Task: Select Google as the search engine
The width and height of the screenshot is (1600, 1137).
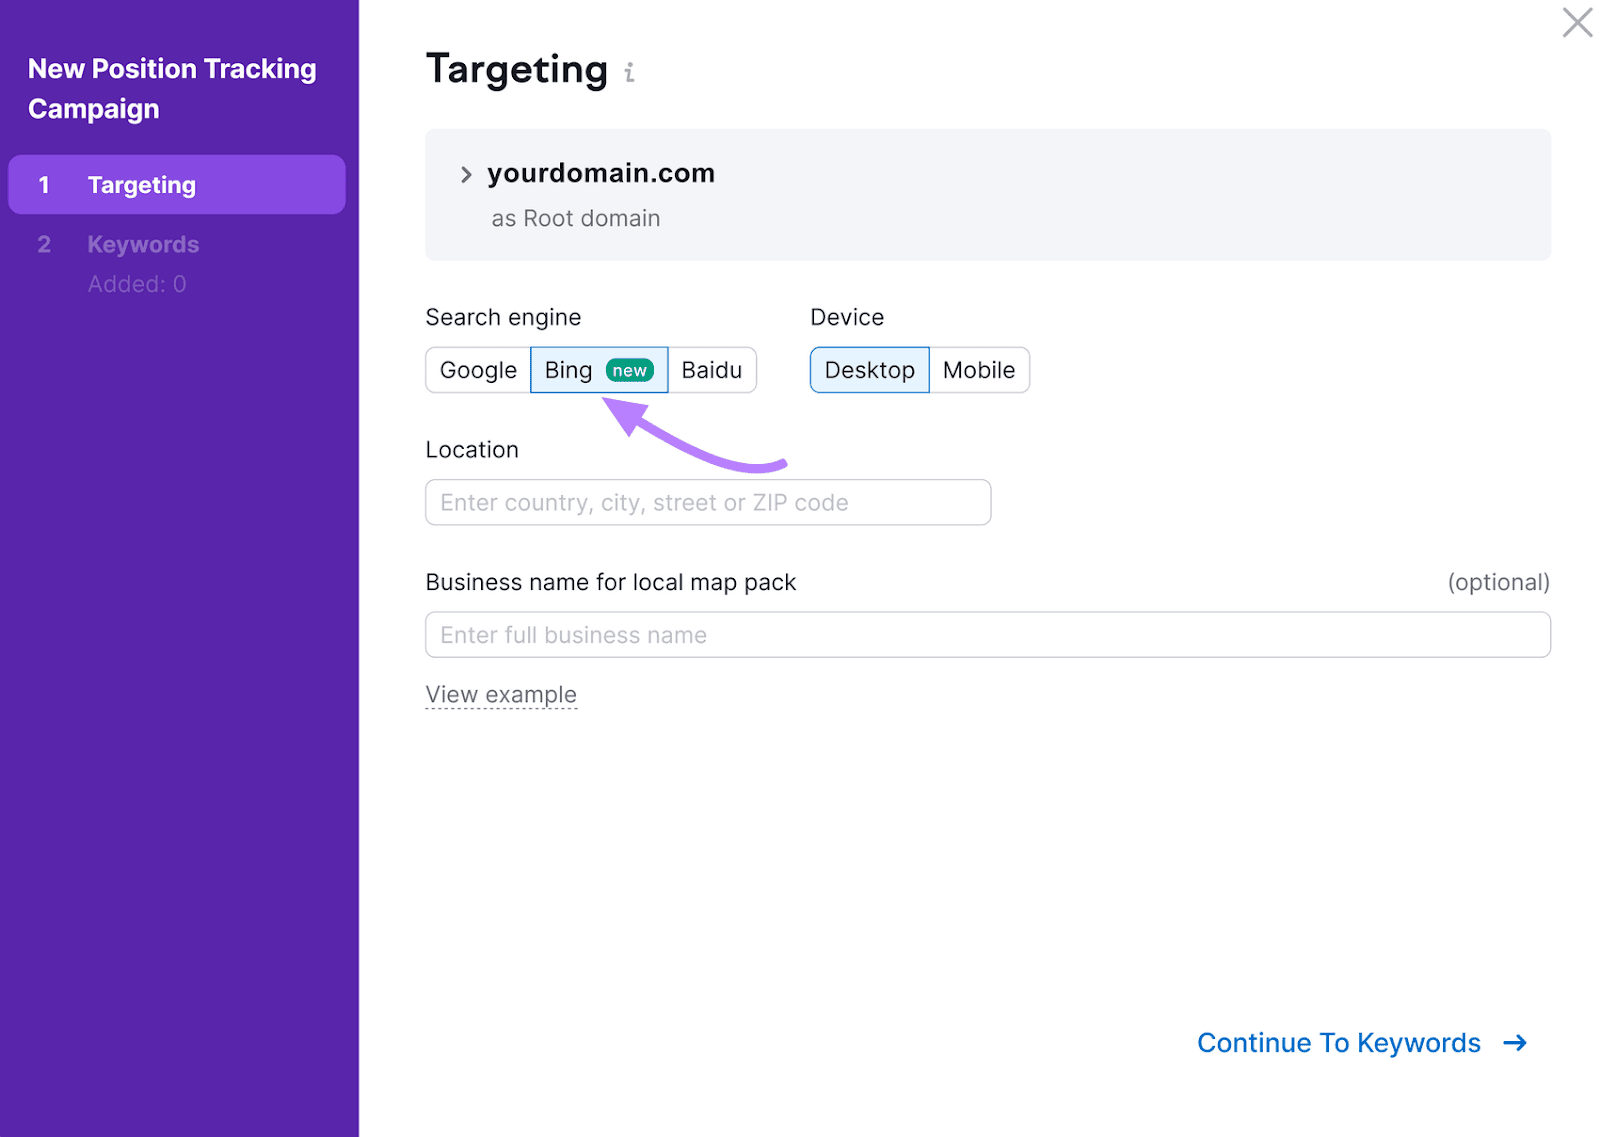Action: point(477,370)
